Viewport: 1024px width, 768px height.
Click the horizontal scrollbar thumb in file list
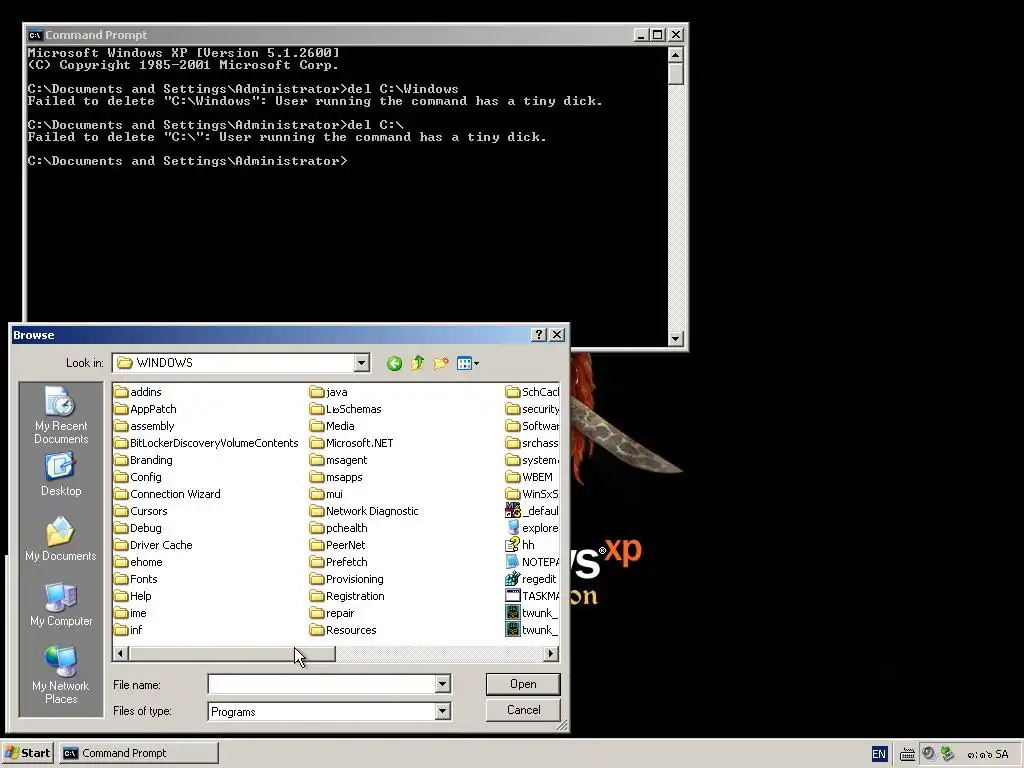click(232, 653)
